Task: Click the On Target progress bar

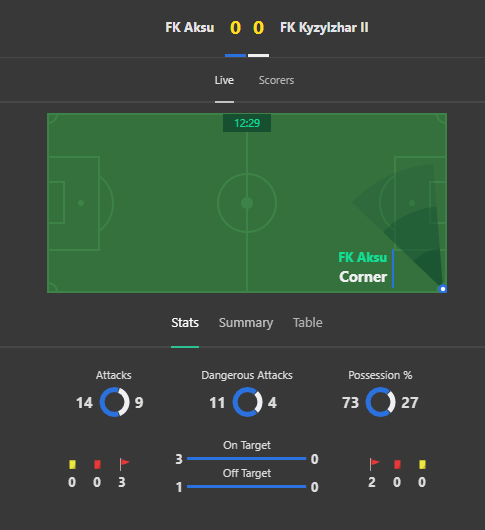Action: point(246,459)
